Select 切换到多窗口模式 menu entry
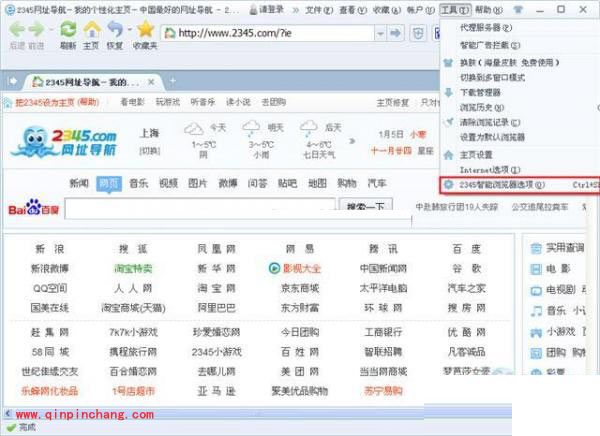 [x=492, y=78]
